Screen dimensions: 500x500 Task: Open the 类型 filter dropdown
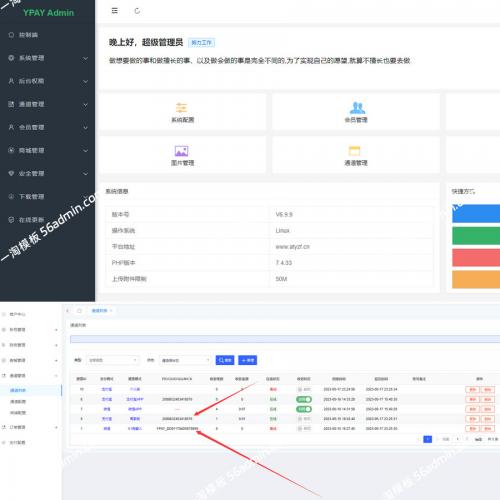[x=112, y=360]
